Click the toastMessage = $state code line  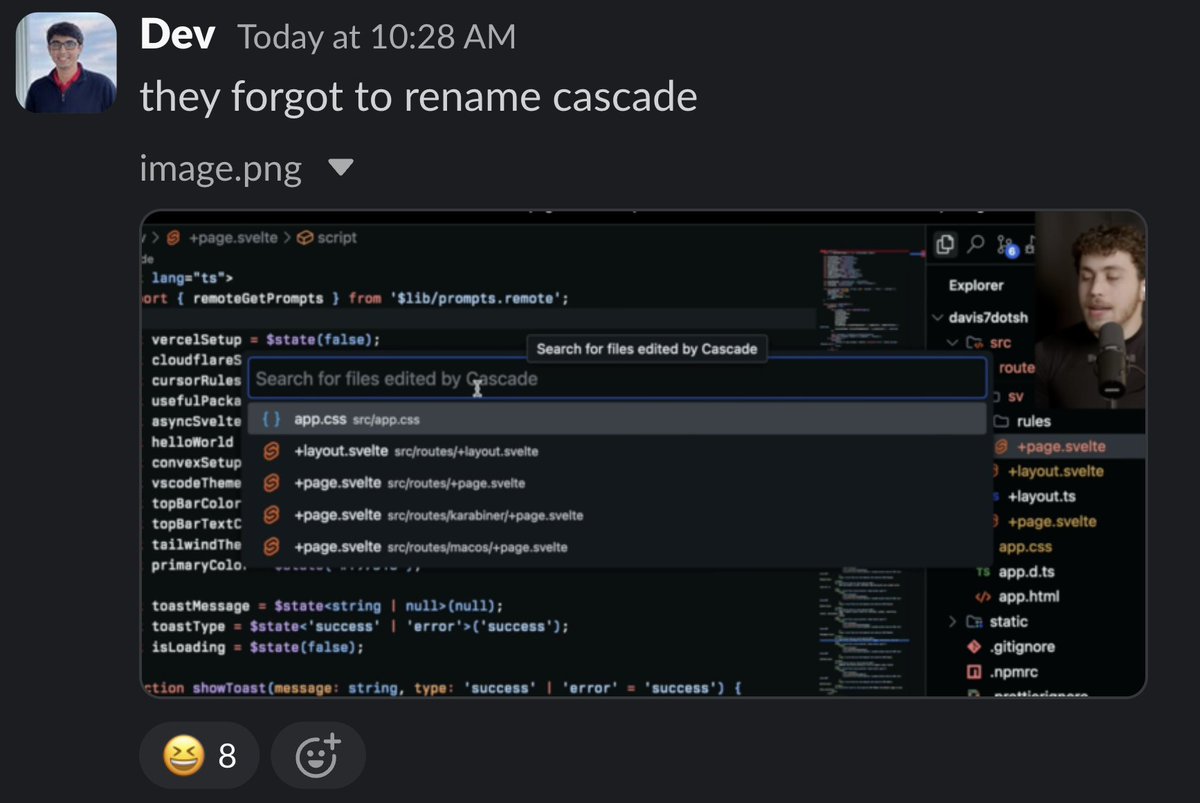point(327,606)
